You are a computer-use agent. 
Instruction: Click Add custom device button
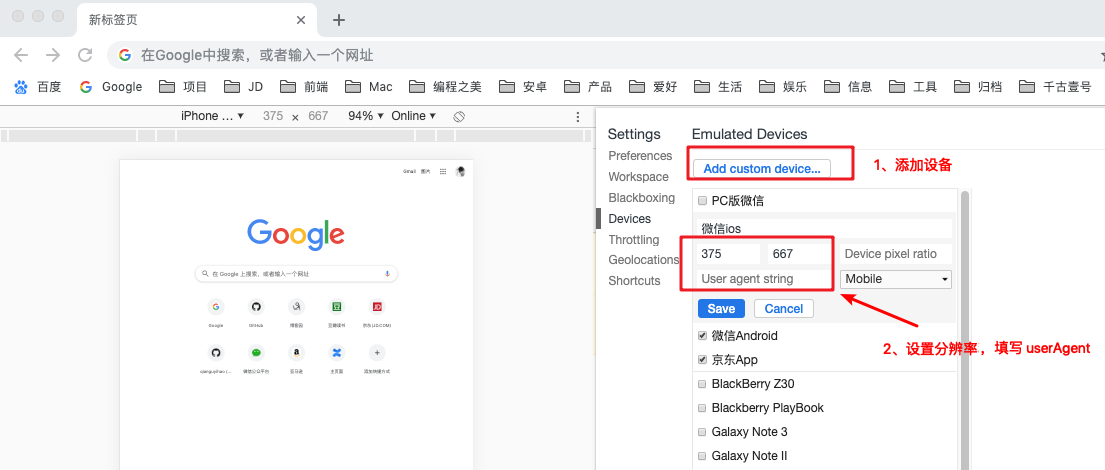point(761,169)
